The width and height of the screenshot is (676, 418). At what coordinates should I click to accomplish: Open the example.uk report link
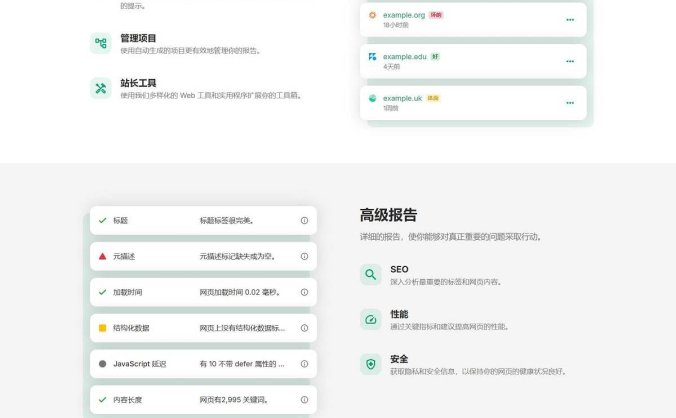click(402, 98)
